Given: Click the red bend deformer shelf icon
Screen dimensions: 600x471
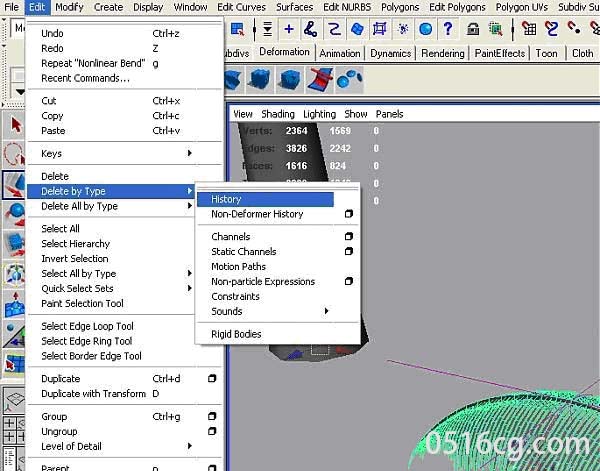Looking at the screenshot, I should pos(320,80).
